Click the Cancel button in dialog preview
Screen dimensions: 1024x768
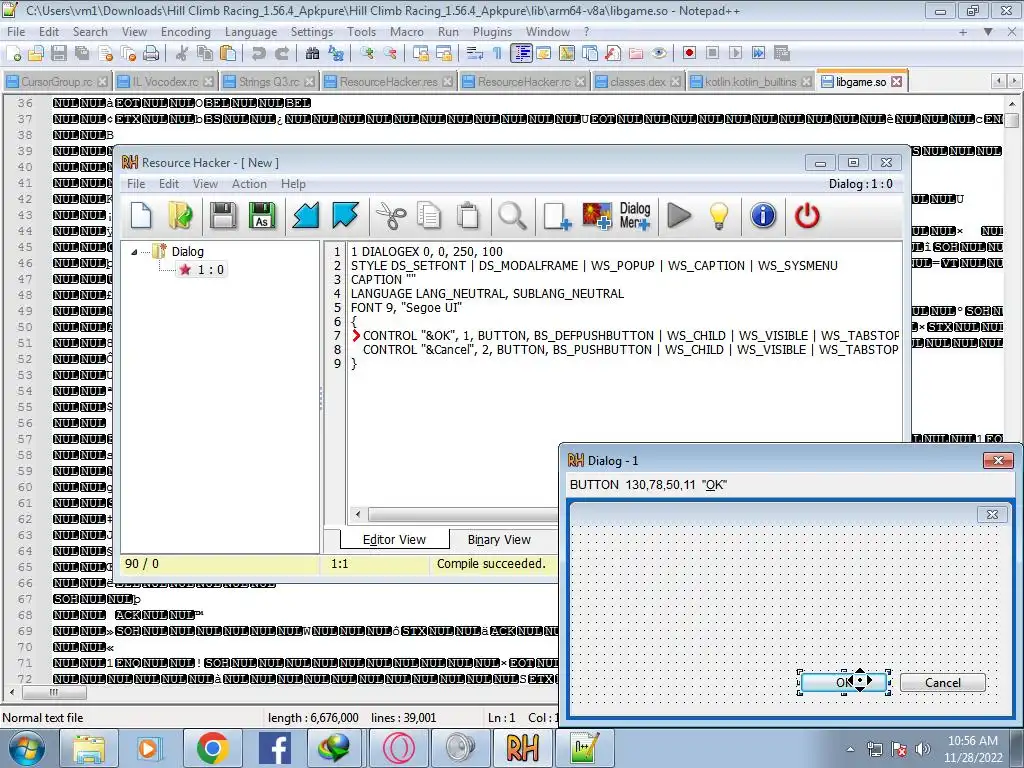(x=942, y=683)
